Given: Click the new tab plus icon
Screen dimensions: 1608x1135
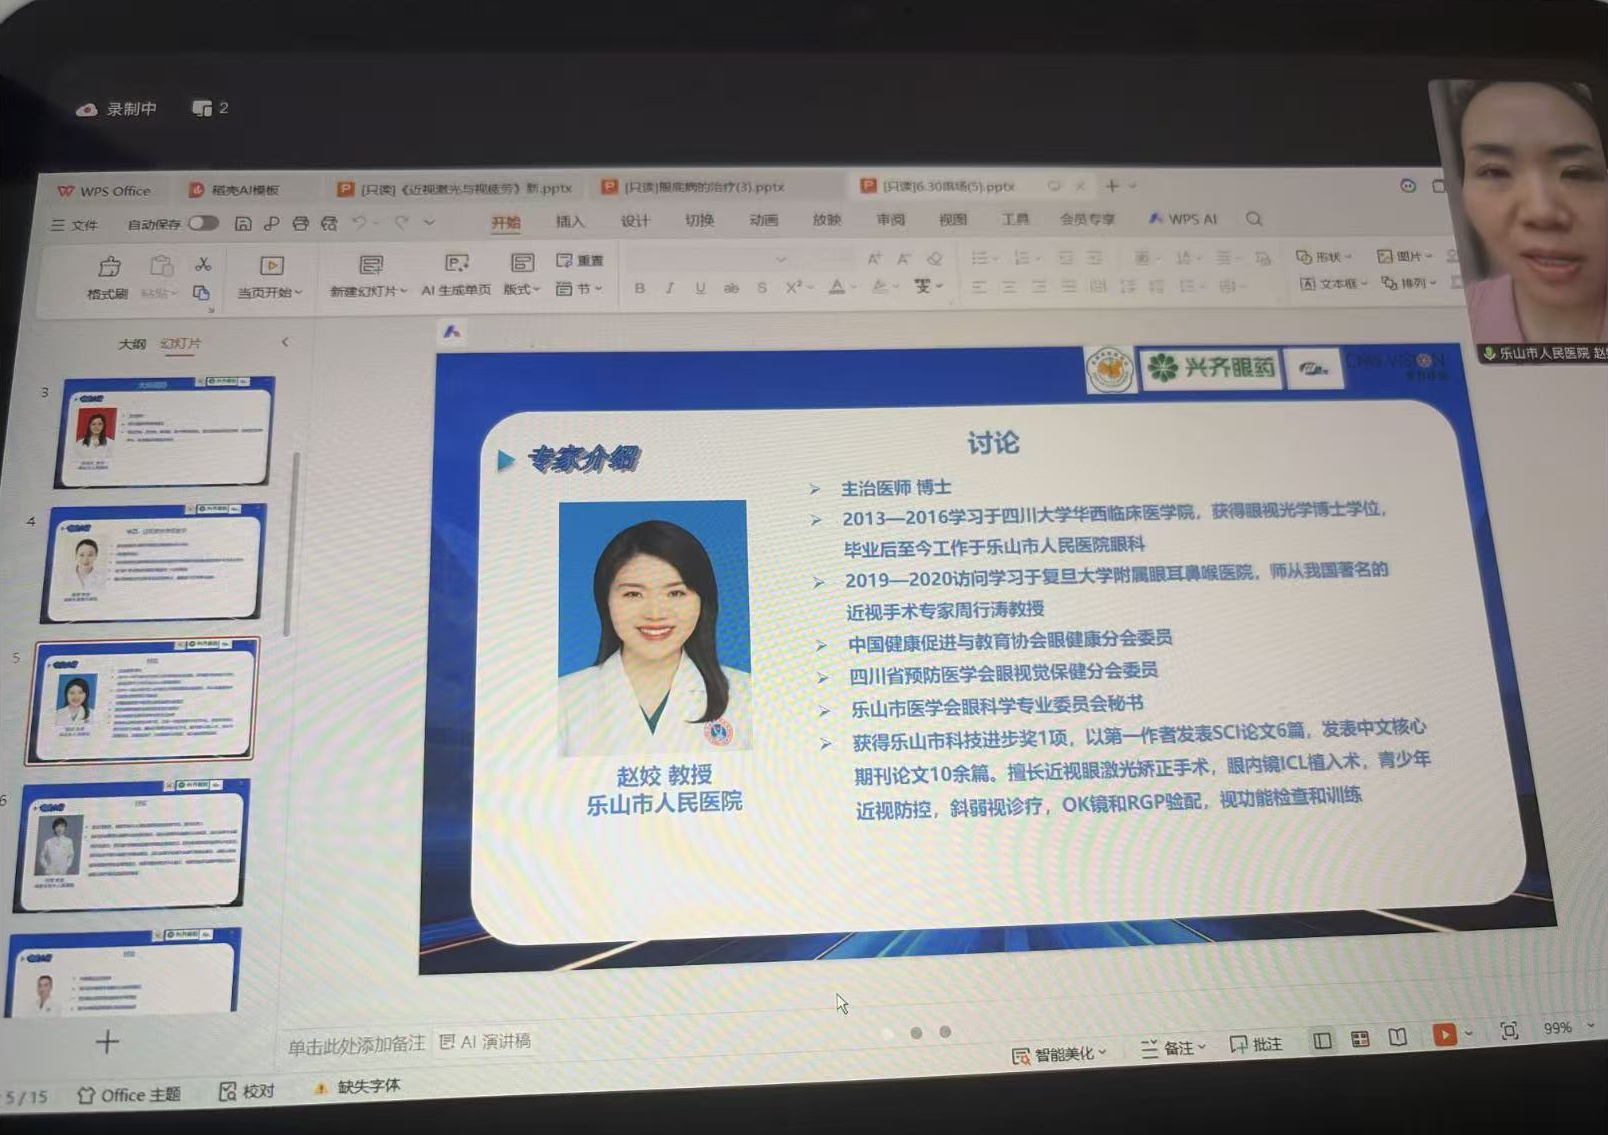Looking at the screenshot, I should coord(1112,186).
